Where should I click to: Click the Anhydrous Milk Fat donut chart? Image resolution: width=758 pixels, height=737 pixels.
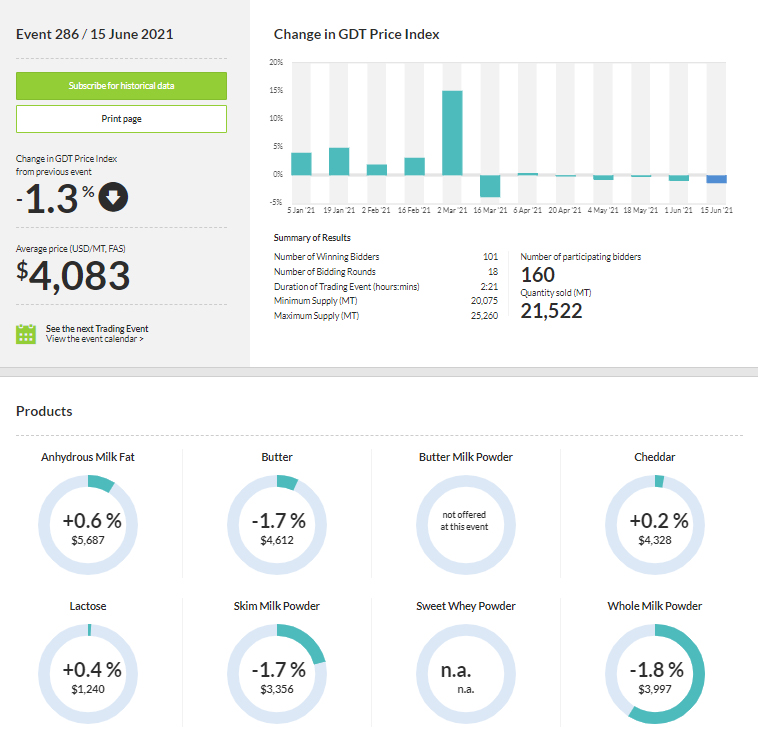(88, 525)
